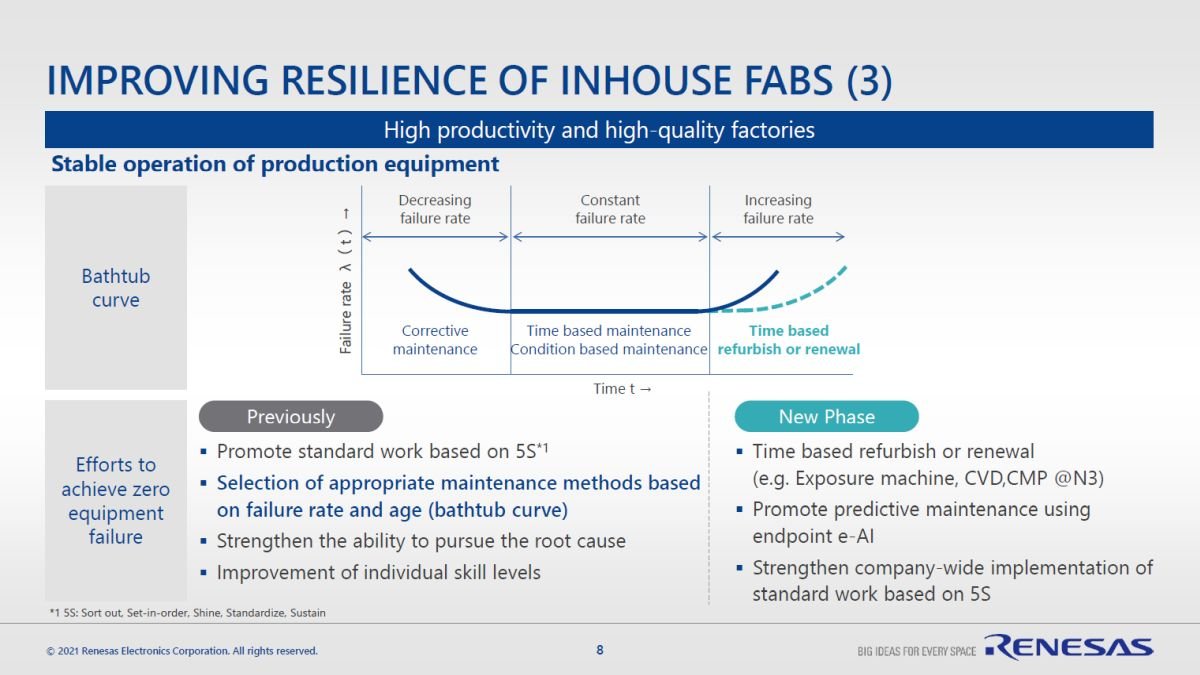Click the Constant failure rate label
This screenshot has width=1200, height=675.
(610, 209)
